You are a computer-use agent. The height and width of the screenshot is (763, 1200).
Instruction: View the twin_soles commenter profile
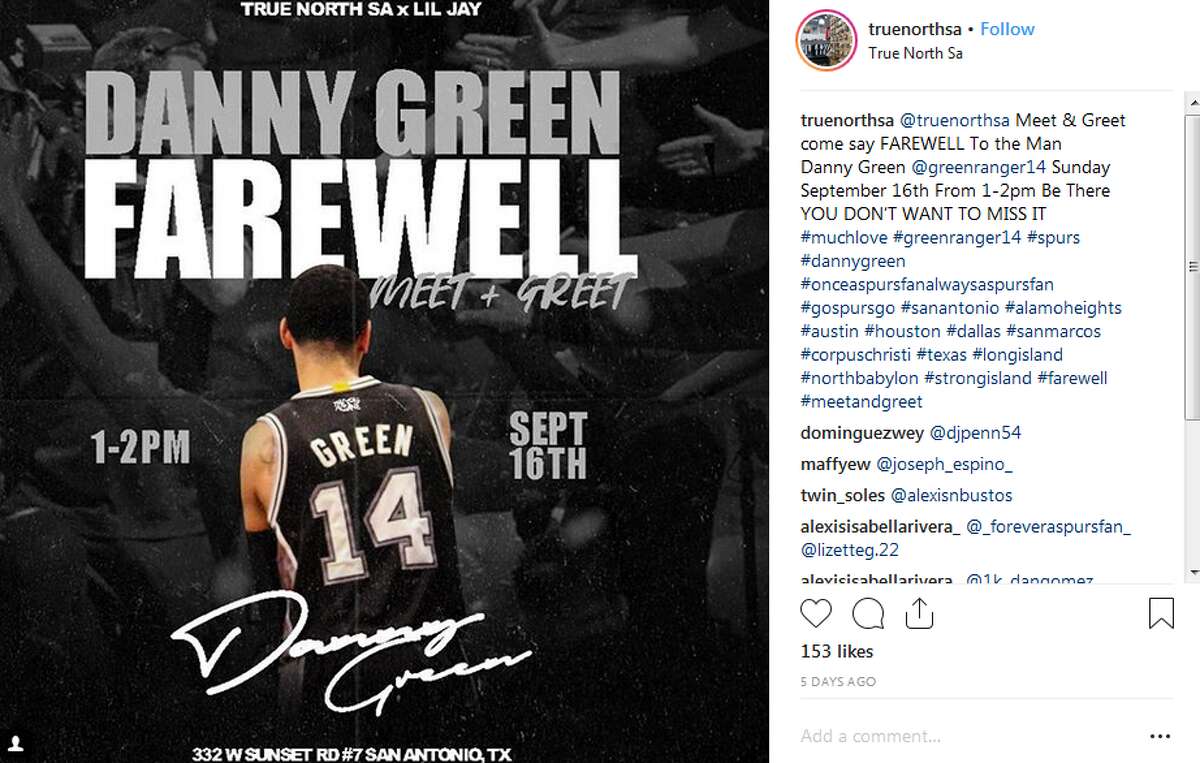point(844,495)
